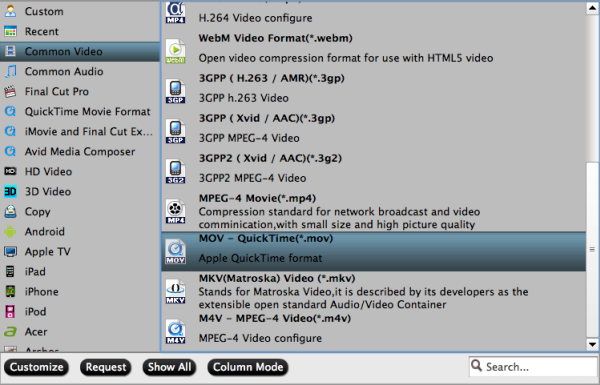Click the Search input field
Viewport: 600px width, 385px height.
tap(533, 367)
